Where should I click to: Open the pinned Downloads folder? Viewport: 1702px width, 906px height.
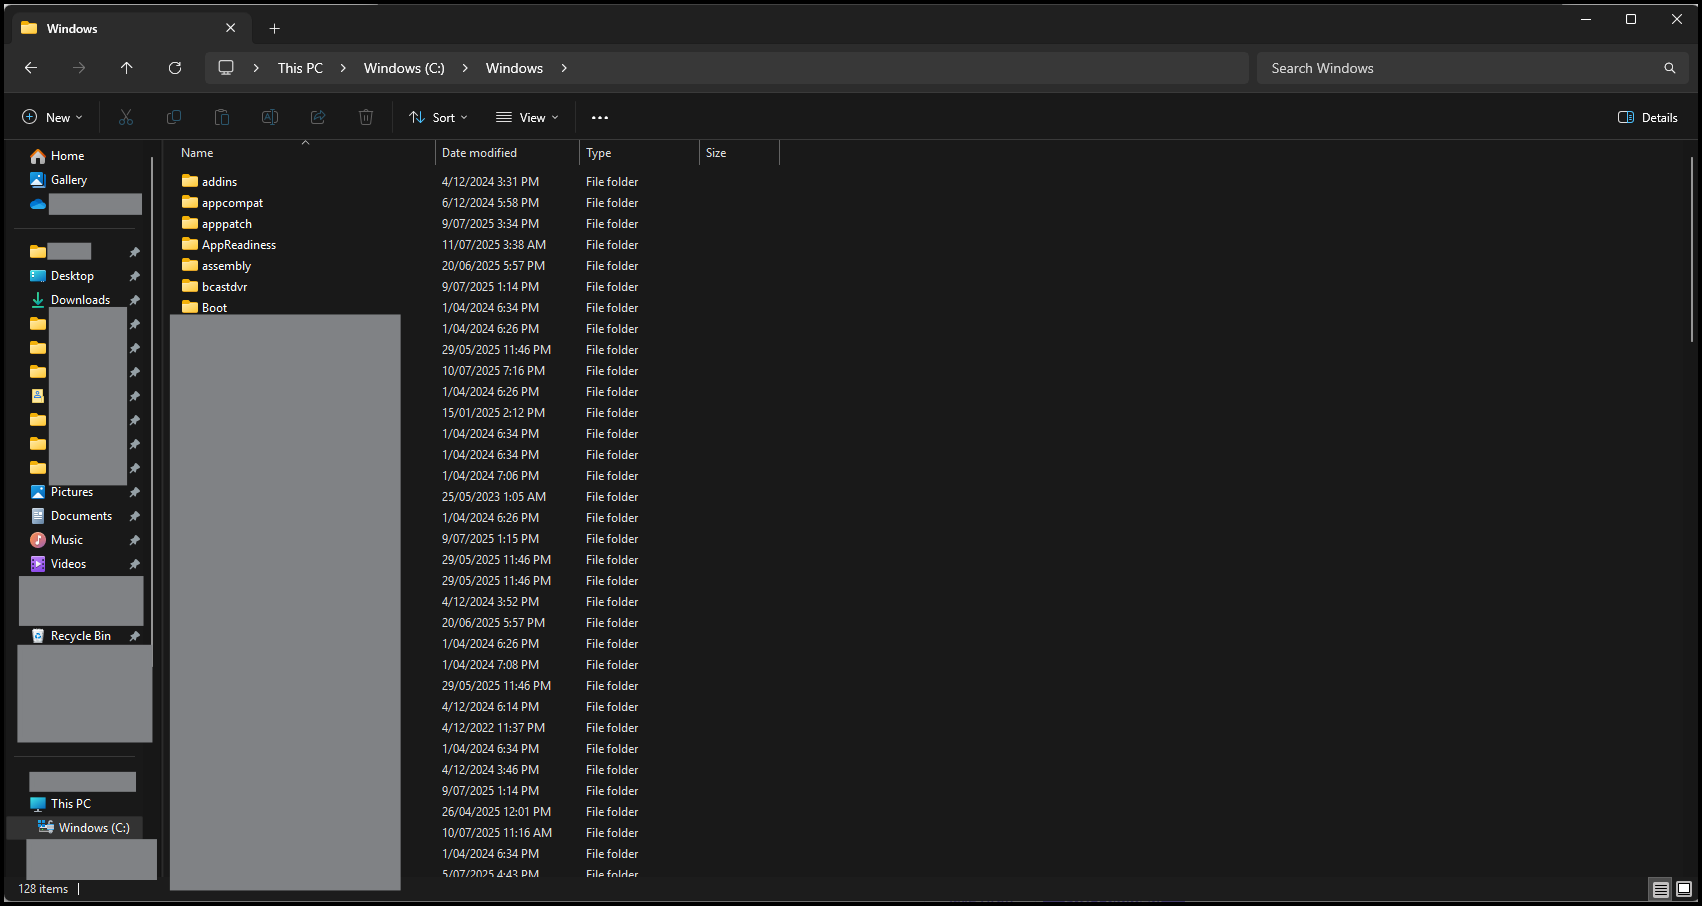click(70, 300)
